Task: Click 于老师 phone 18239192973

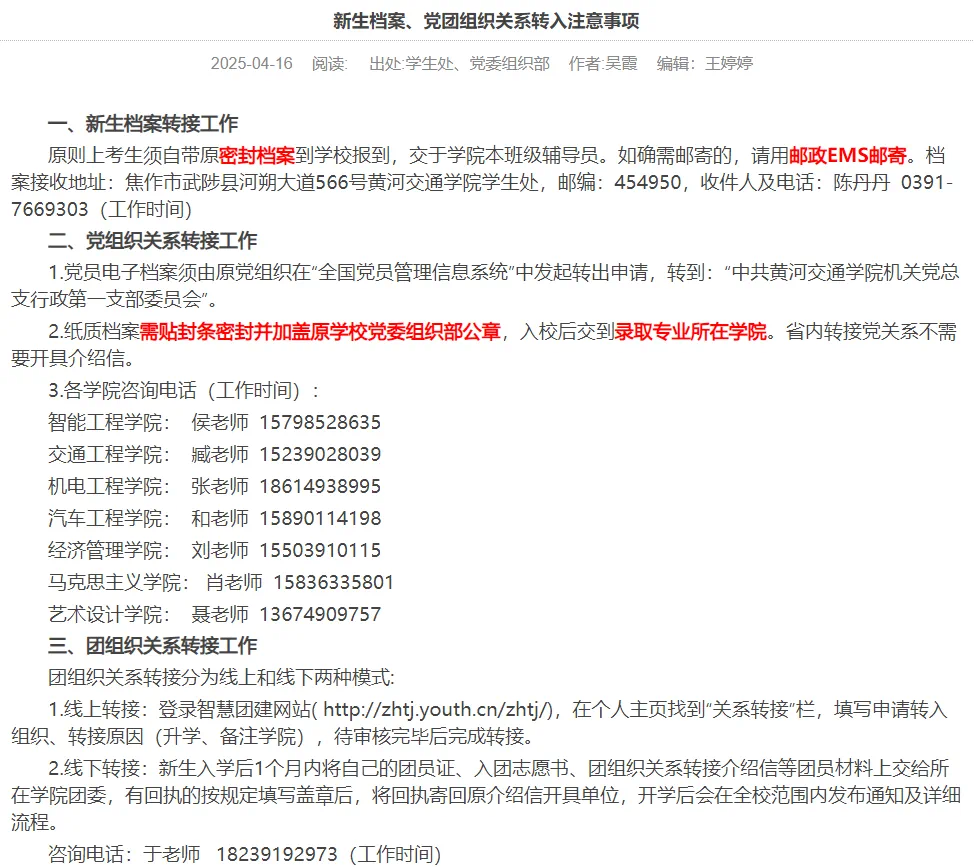Action: [x=276, y=855]
